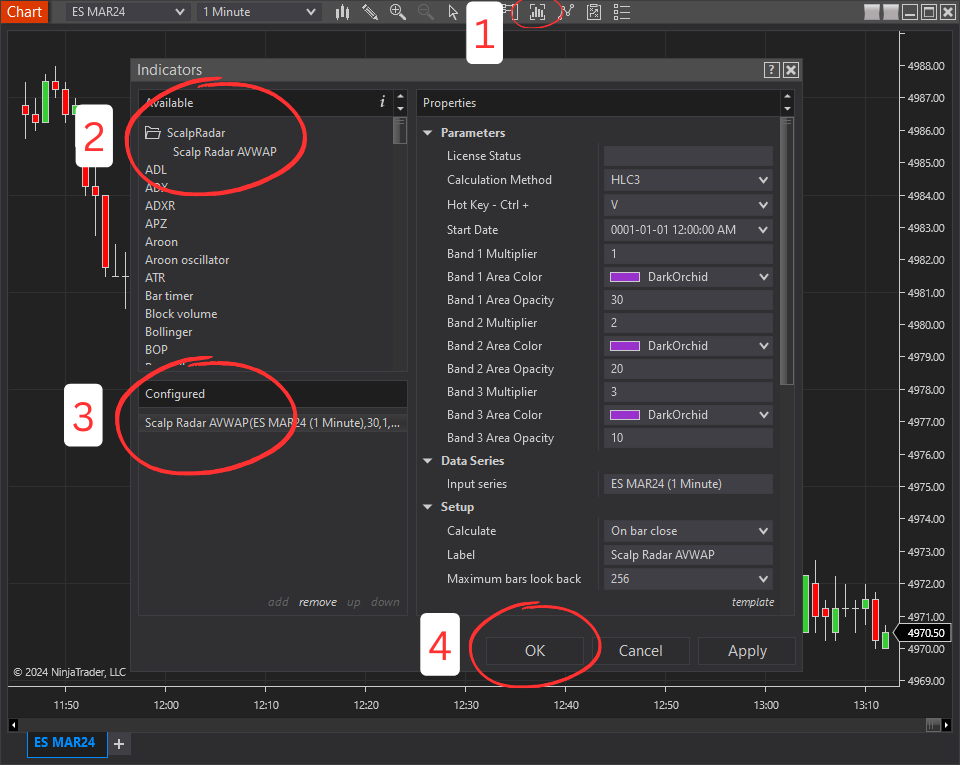This screenshot has height=765, width=960.
Task: Click the Properties panel vertical scrollbar
Action: click(787, 251)
